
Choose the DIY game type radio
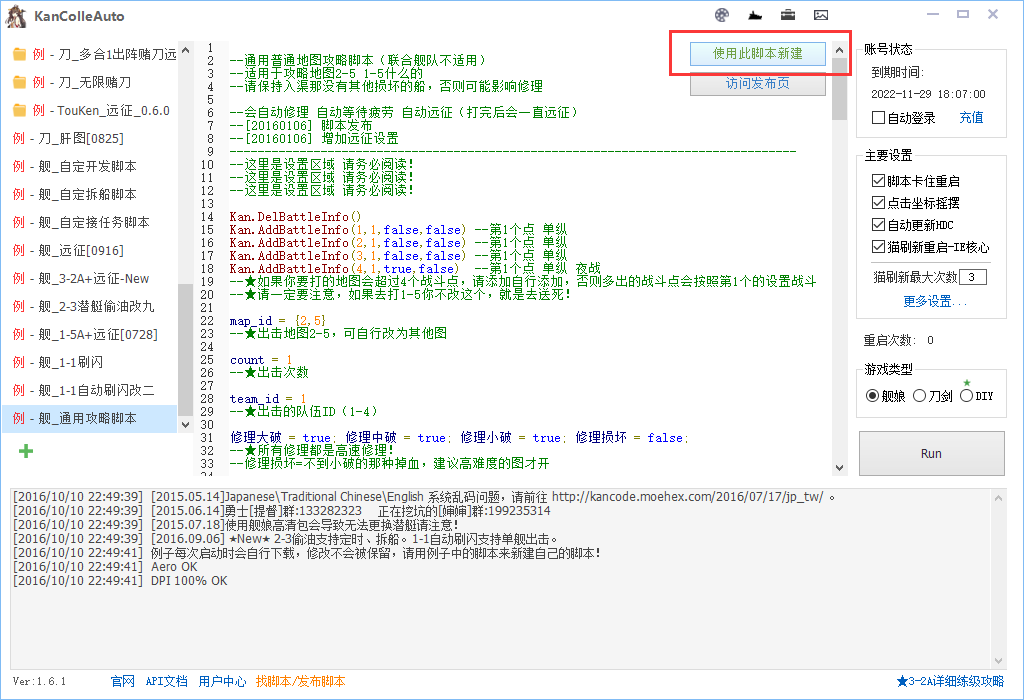(x=966, y=396)
